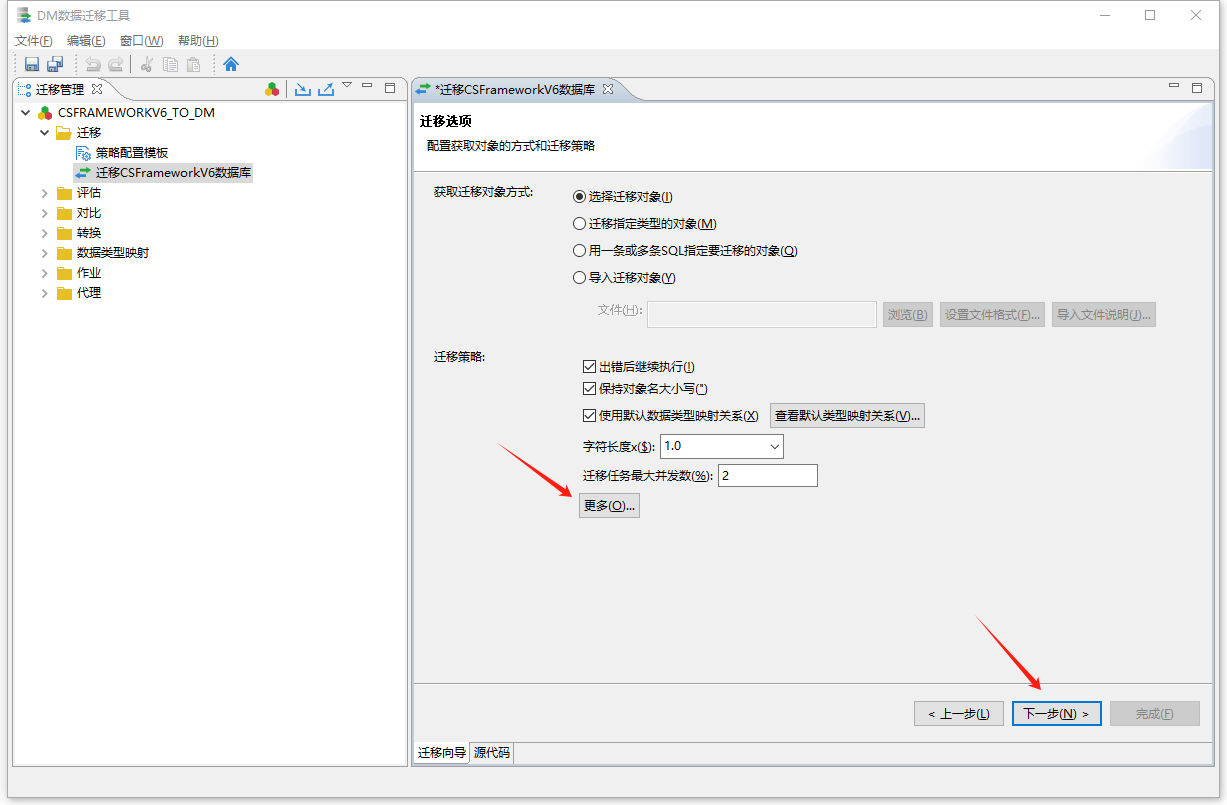Minimize the 迁移管理 panel
This screenshot has height=805, width=1227.
point(367,87)
